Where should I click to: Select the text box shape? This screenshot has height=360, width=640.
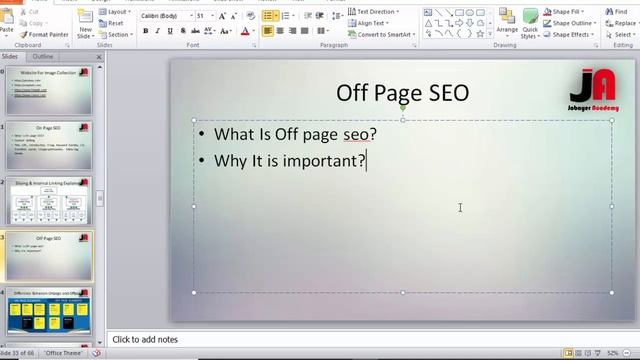coord(428,13)
